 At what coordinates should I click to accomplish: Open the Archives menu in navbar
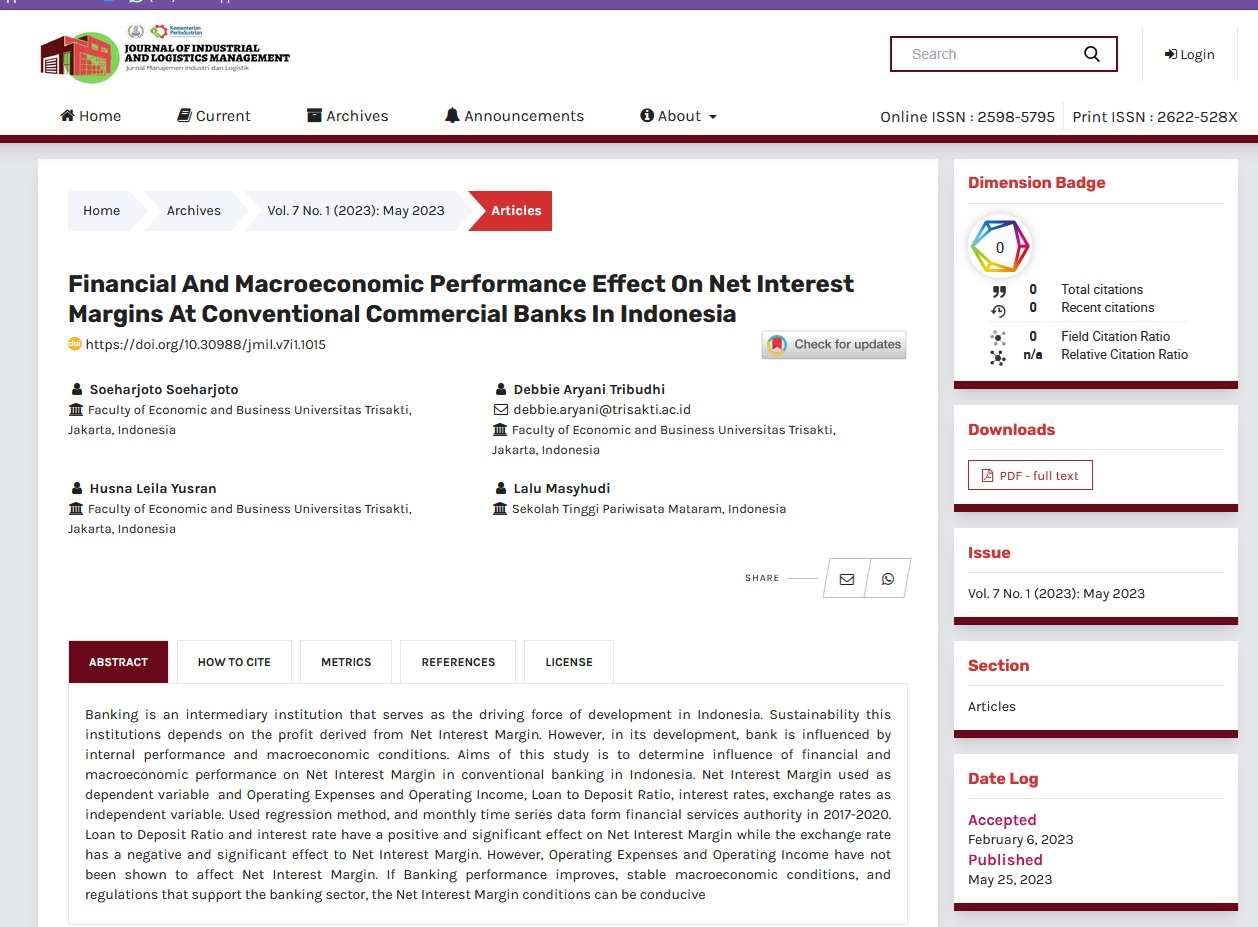(347, 116)
